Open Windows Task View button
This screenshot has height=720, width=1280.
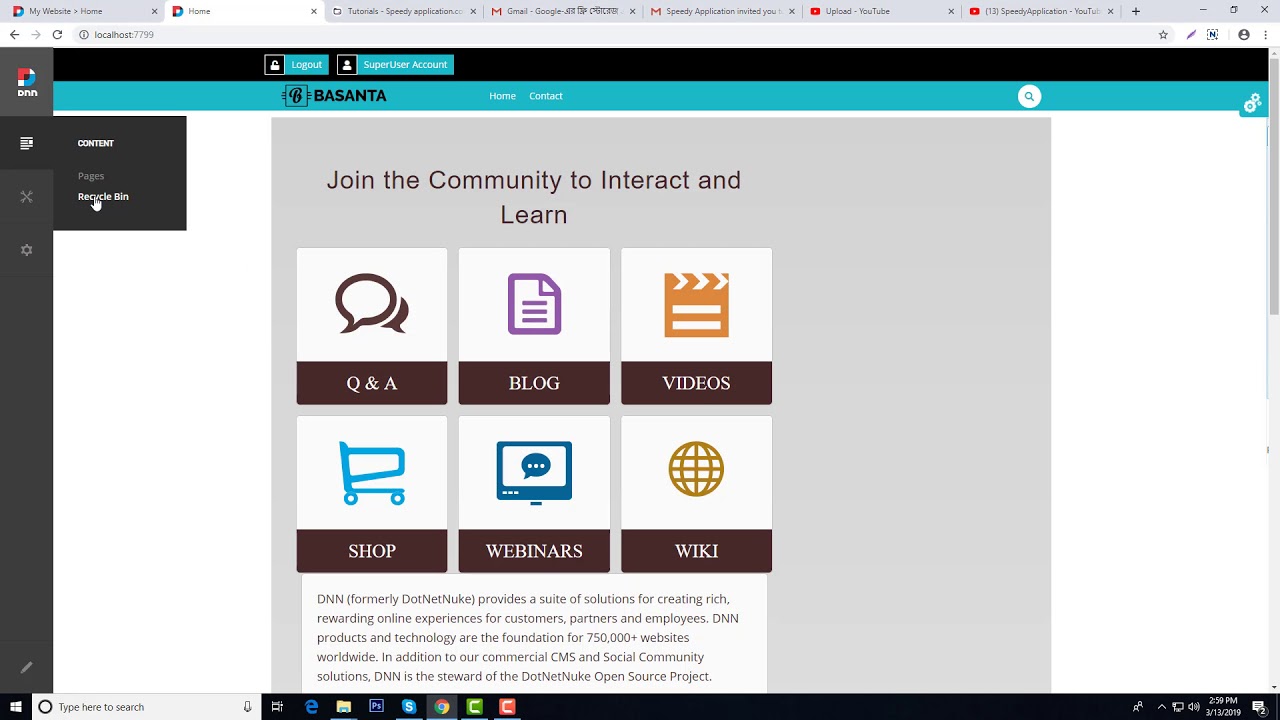point(277,707)
